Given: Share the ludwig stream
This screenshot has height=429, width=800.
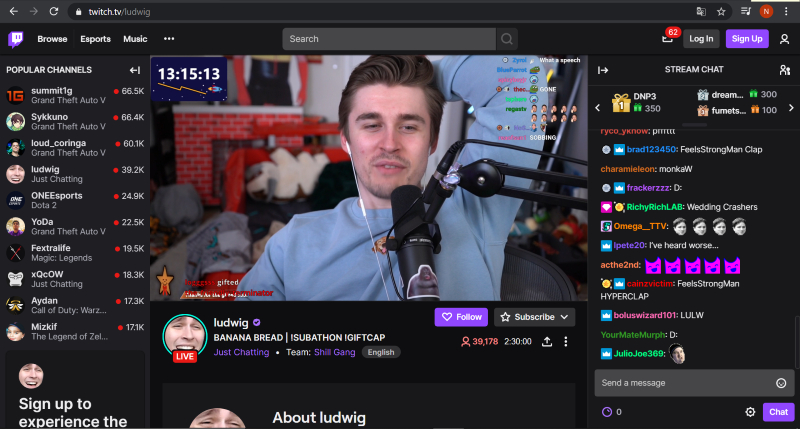Looking at the screenshot, I should (547, 341).
